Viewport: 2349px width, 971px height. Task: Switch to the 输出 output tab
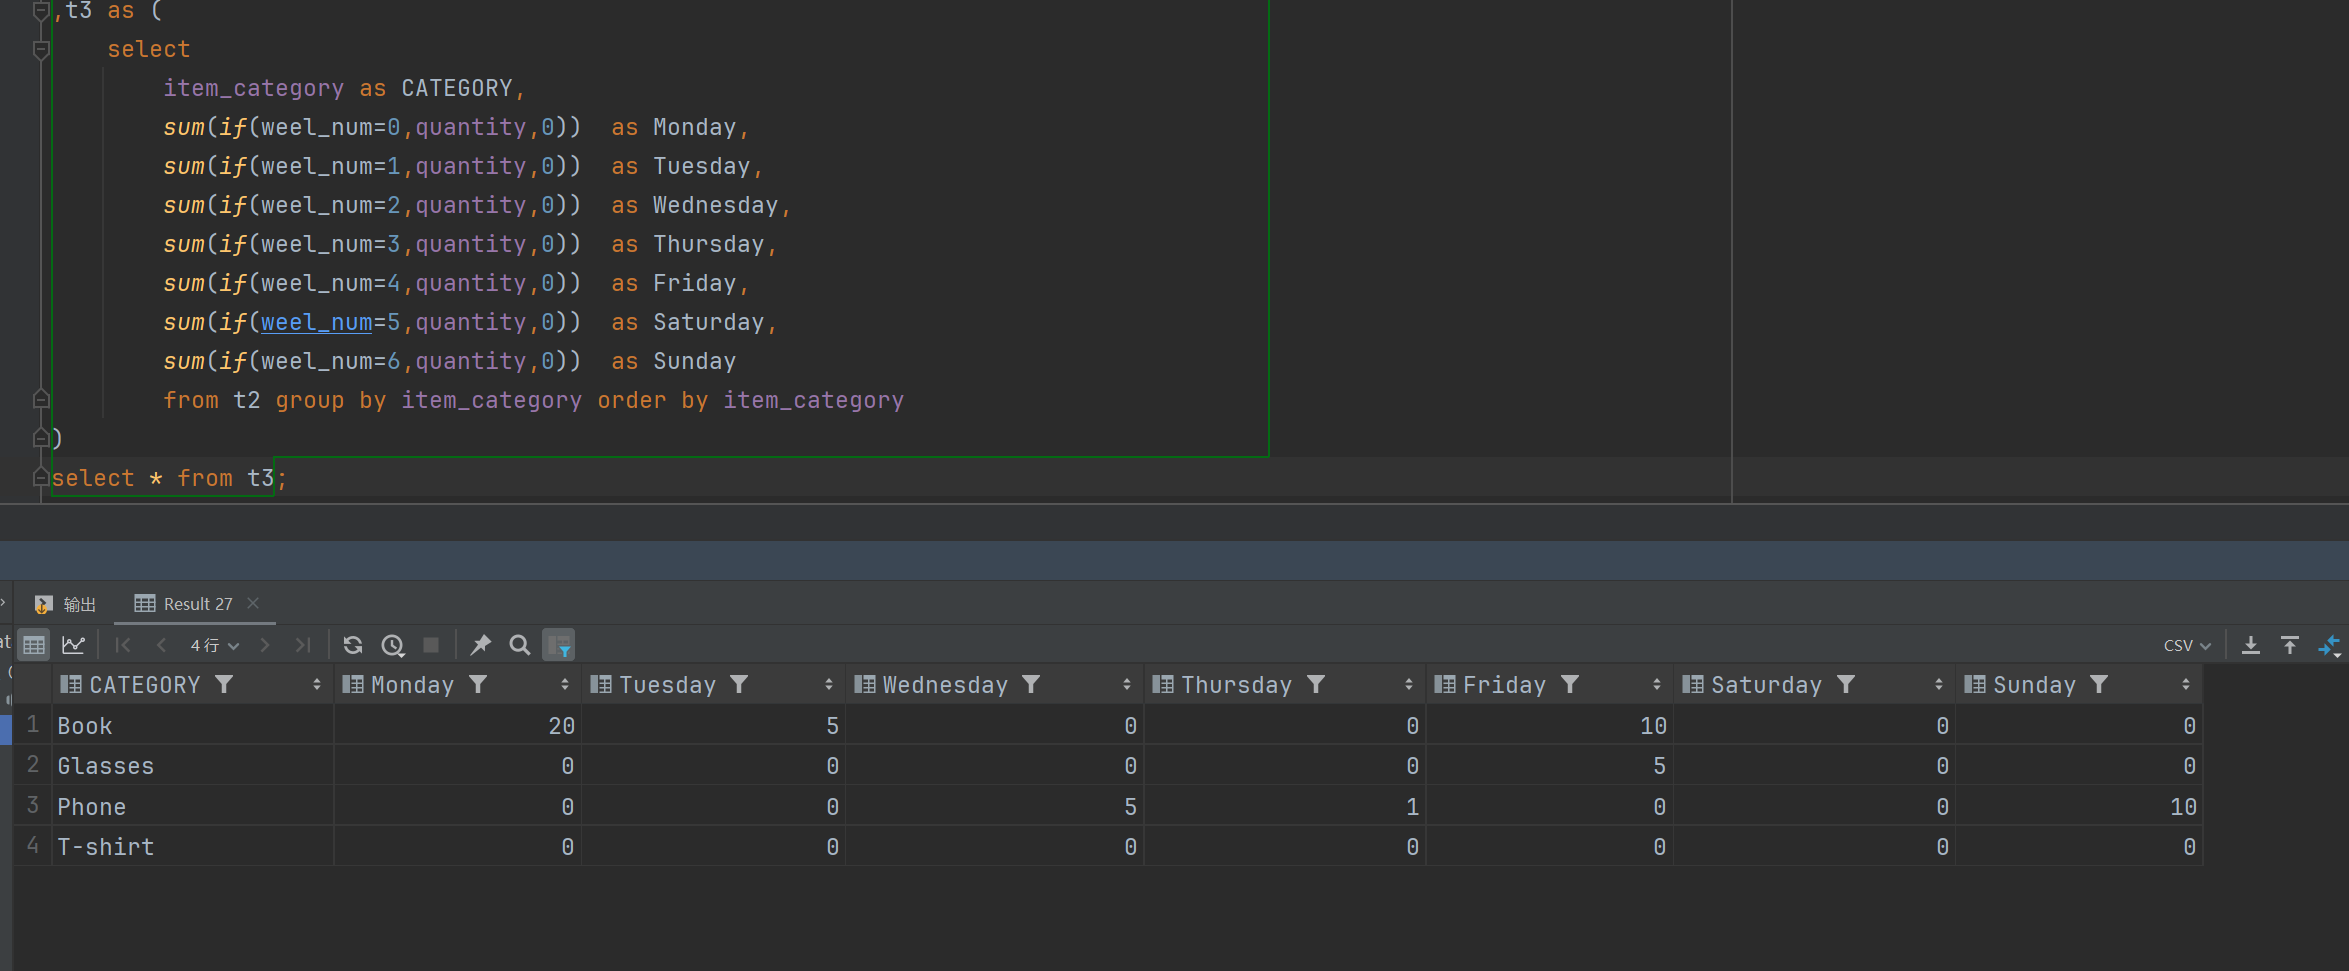pyautogui.click(x=66, y=604)
